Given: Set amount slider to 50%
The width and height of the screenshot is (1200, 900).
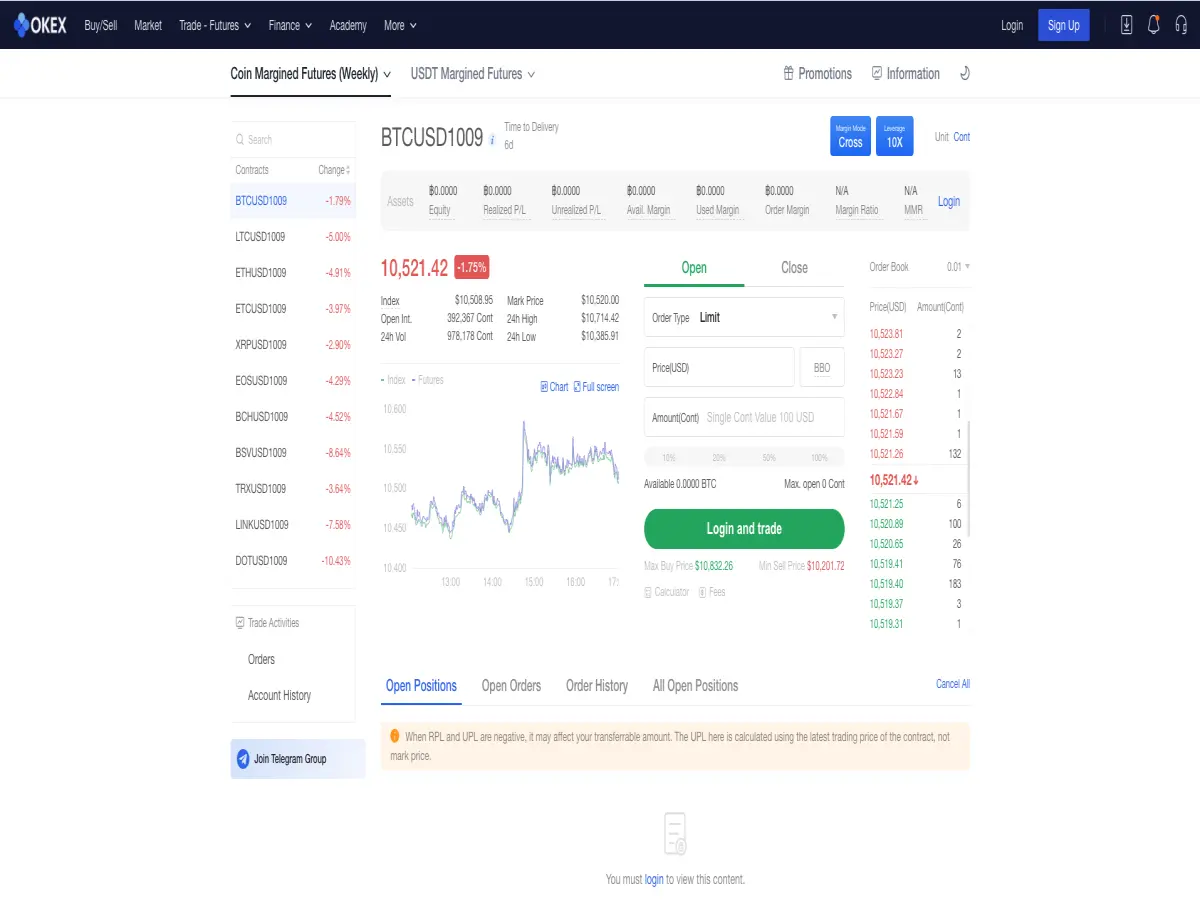Looking at the screenshot, I should pyautogui.click(x=769, y=457).
